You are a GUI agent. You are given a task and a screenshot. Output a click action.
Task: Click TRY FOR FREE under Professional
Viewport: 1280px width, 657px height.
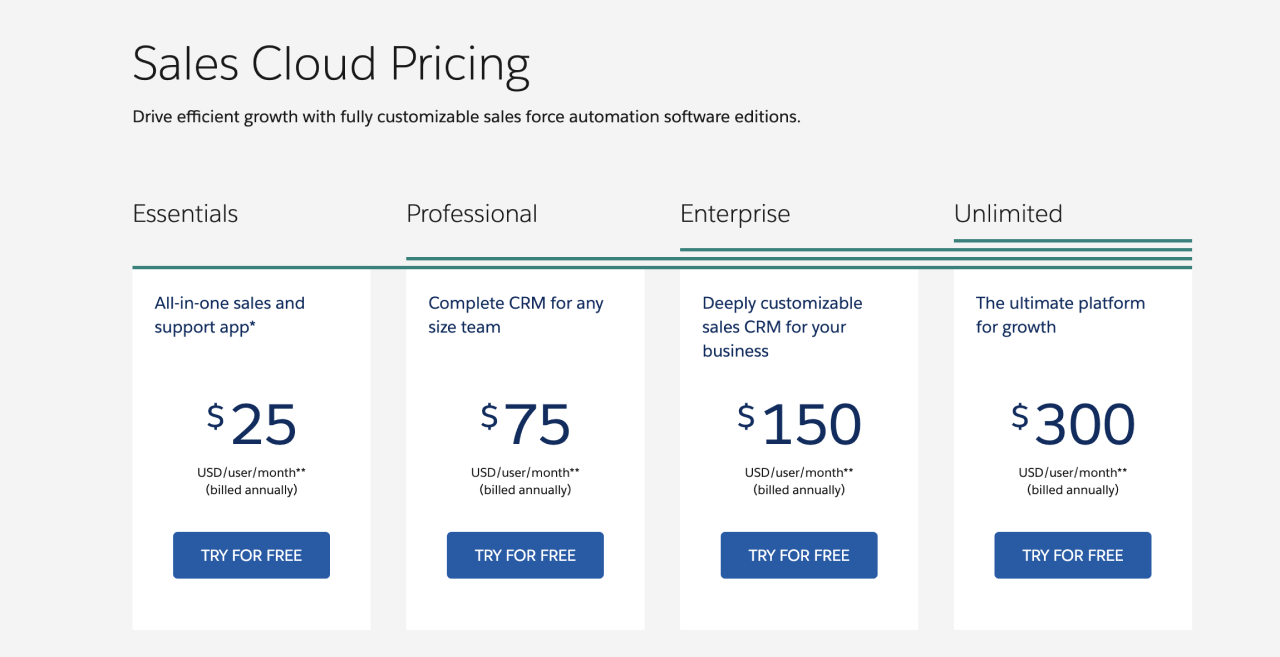coord(525,555)
